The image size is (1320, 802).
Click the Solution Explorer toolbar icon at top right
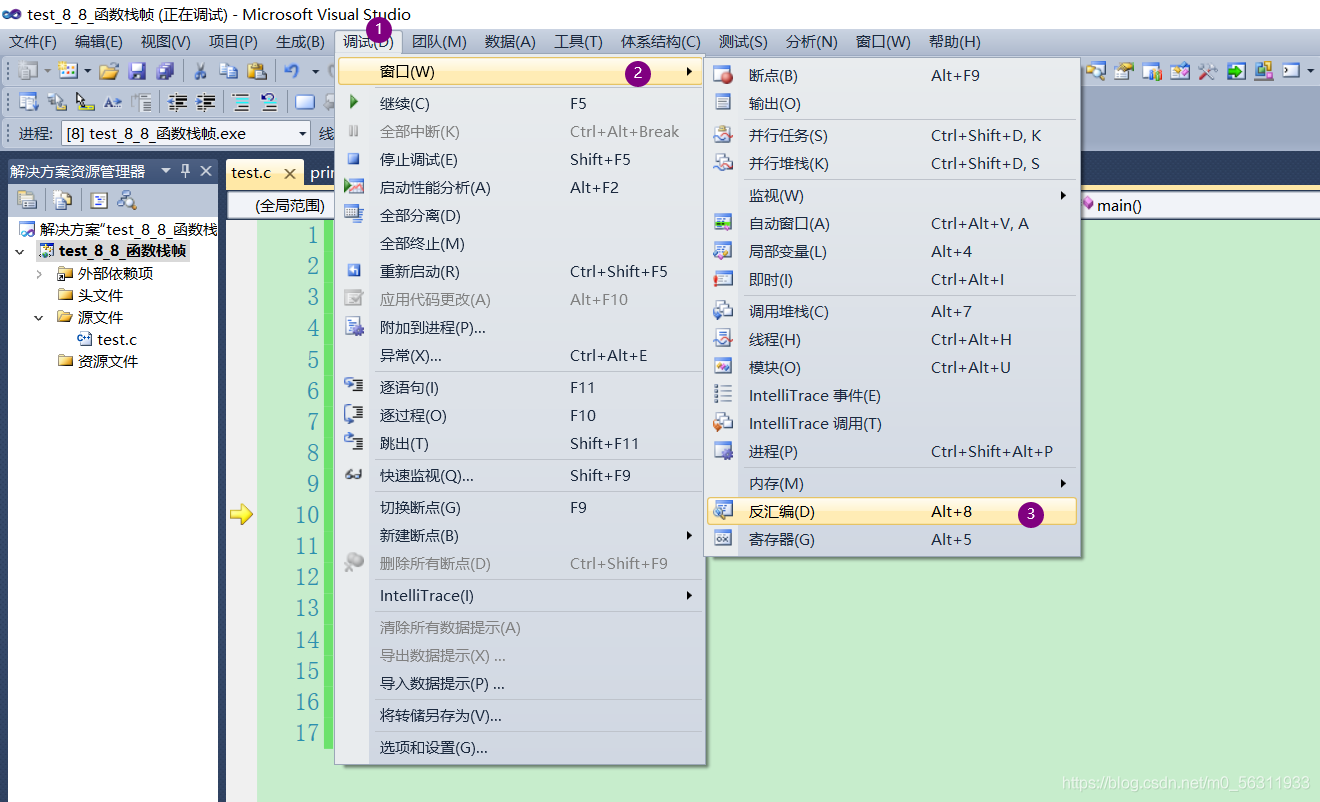click(x=1095, y=71)
